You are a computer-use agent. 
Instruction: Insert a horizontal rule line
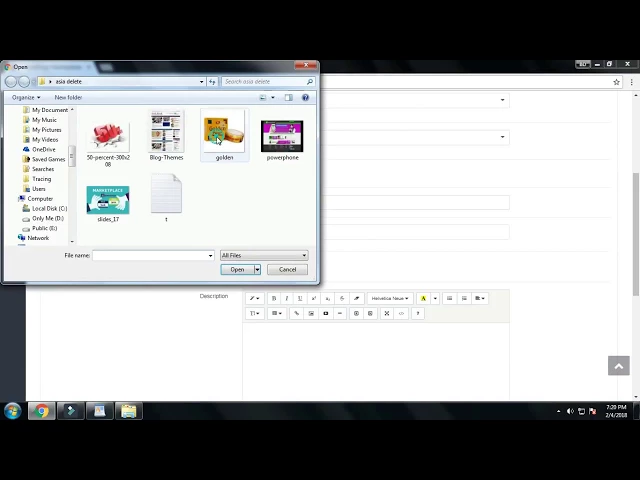tap(340, 313)
